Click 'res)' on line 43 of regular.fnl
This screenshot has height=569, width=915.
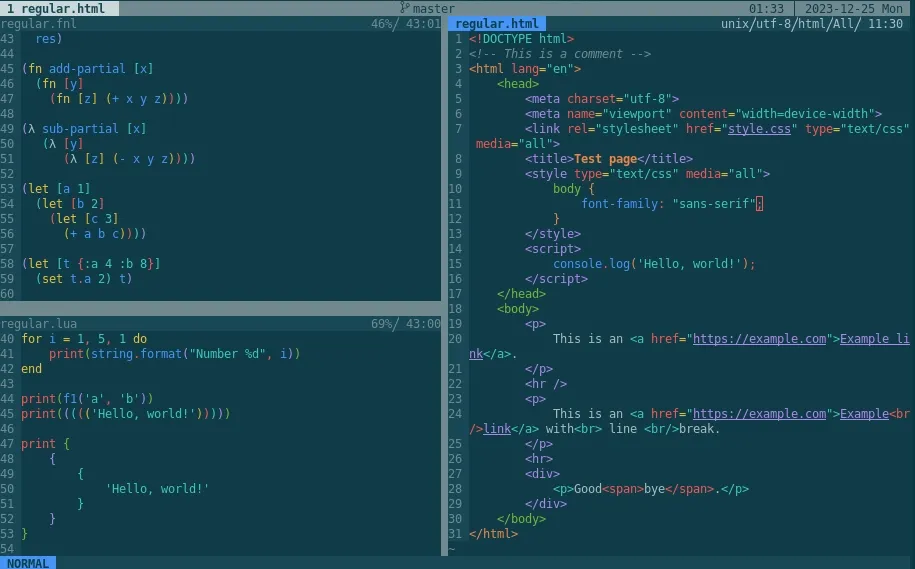(48, 39)
